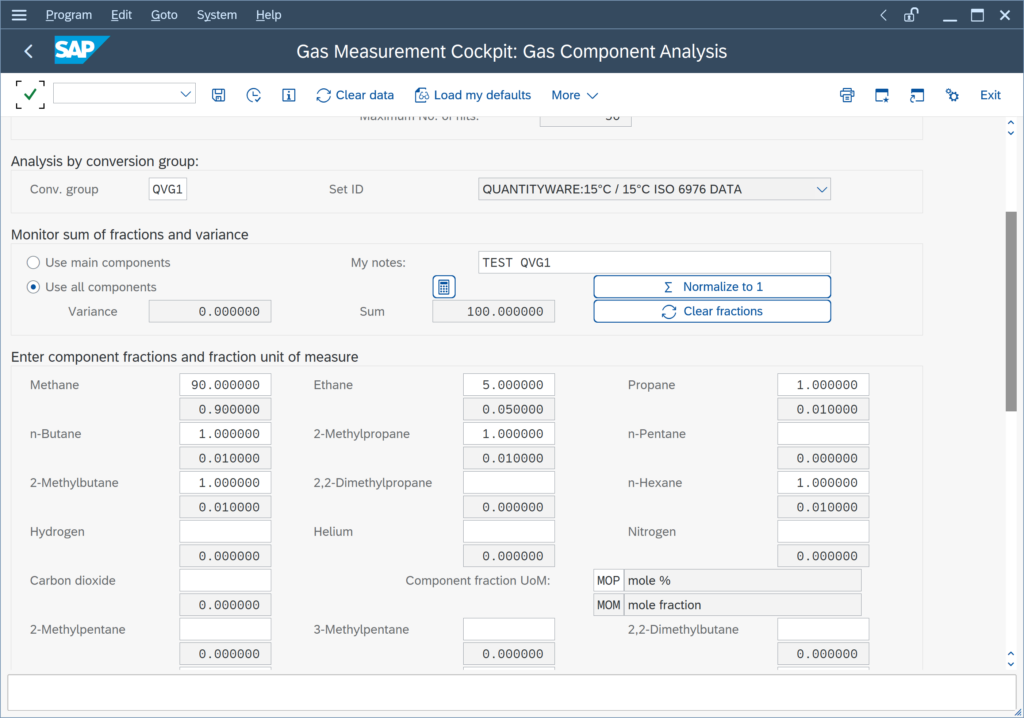This screenshot has width=1024, height=718.
Task: Click the empty 2-Methylpentane input field
Action: [225, 630]
